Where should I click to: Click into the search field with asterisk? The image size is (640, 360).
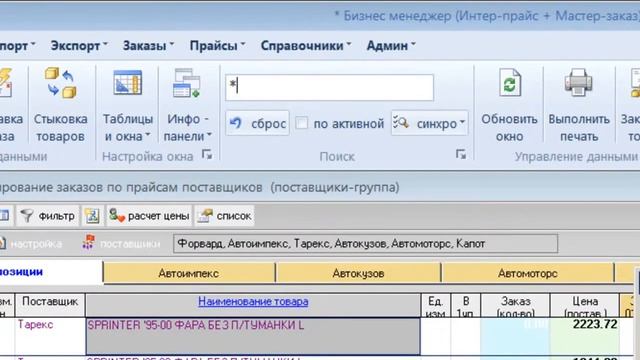pos(329,87)
